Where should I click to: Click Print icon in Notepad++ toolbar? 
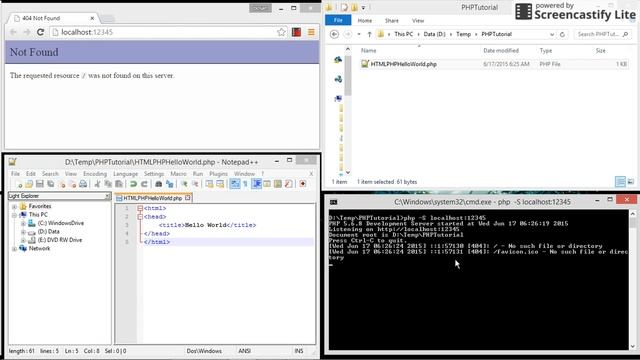[x=83, y=184]
